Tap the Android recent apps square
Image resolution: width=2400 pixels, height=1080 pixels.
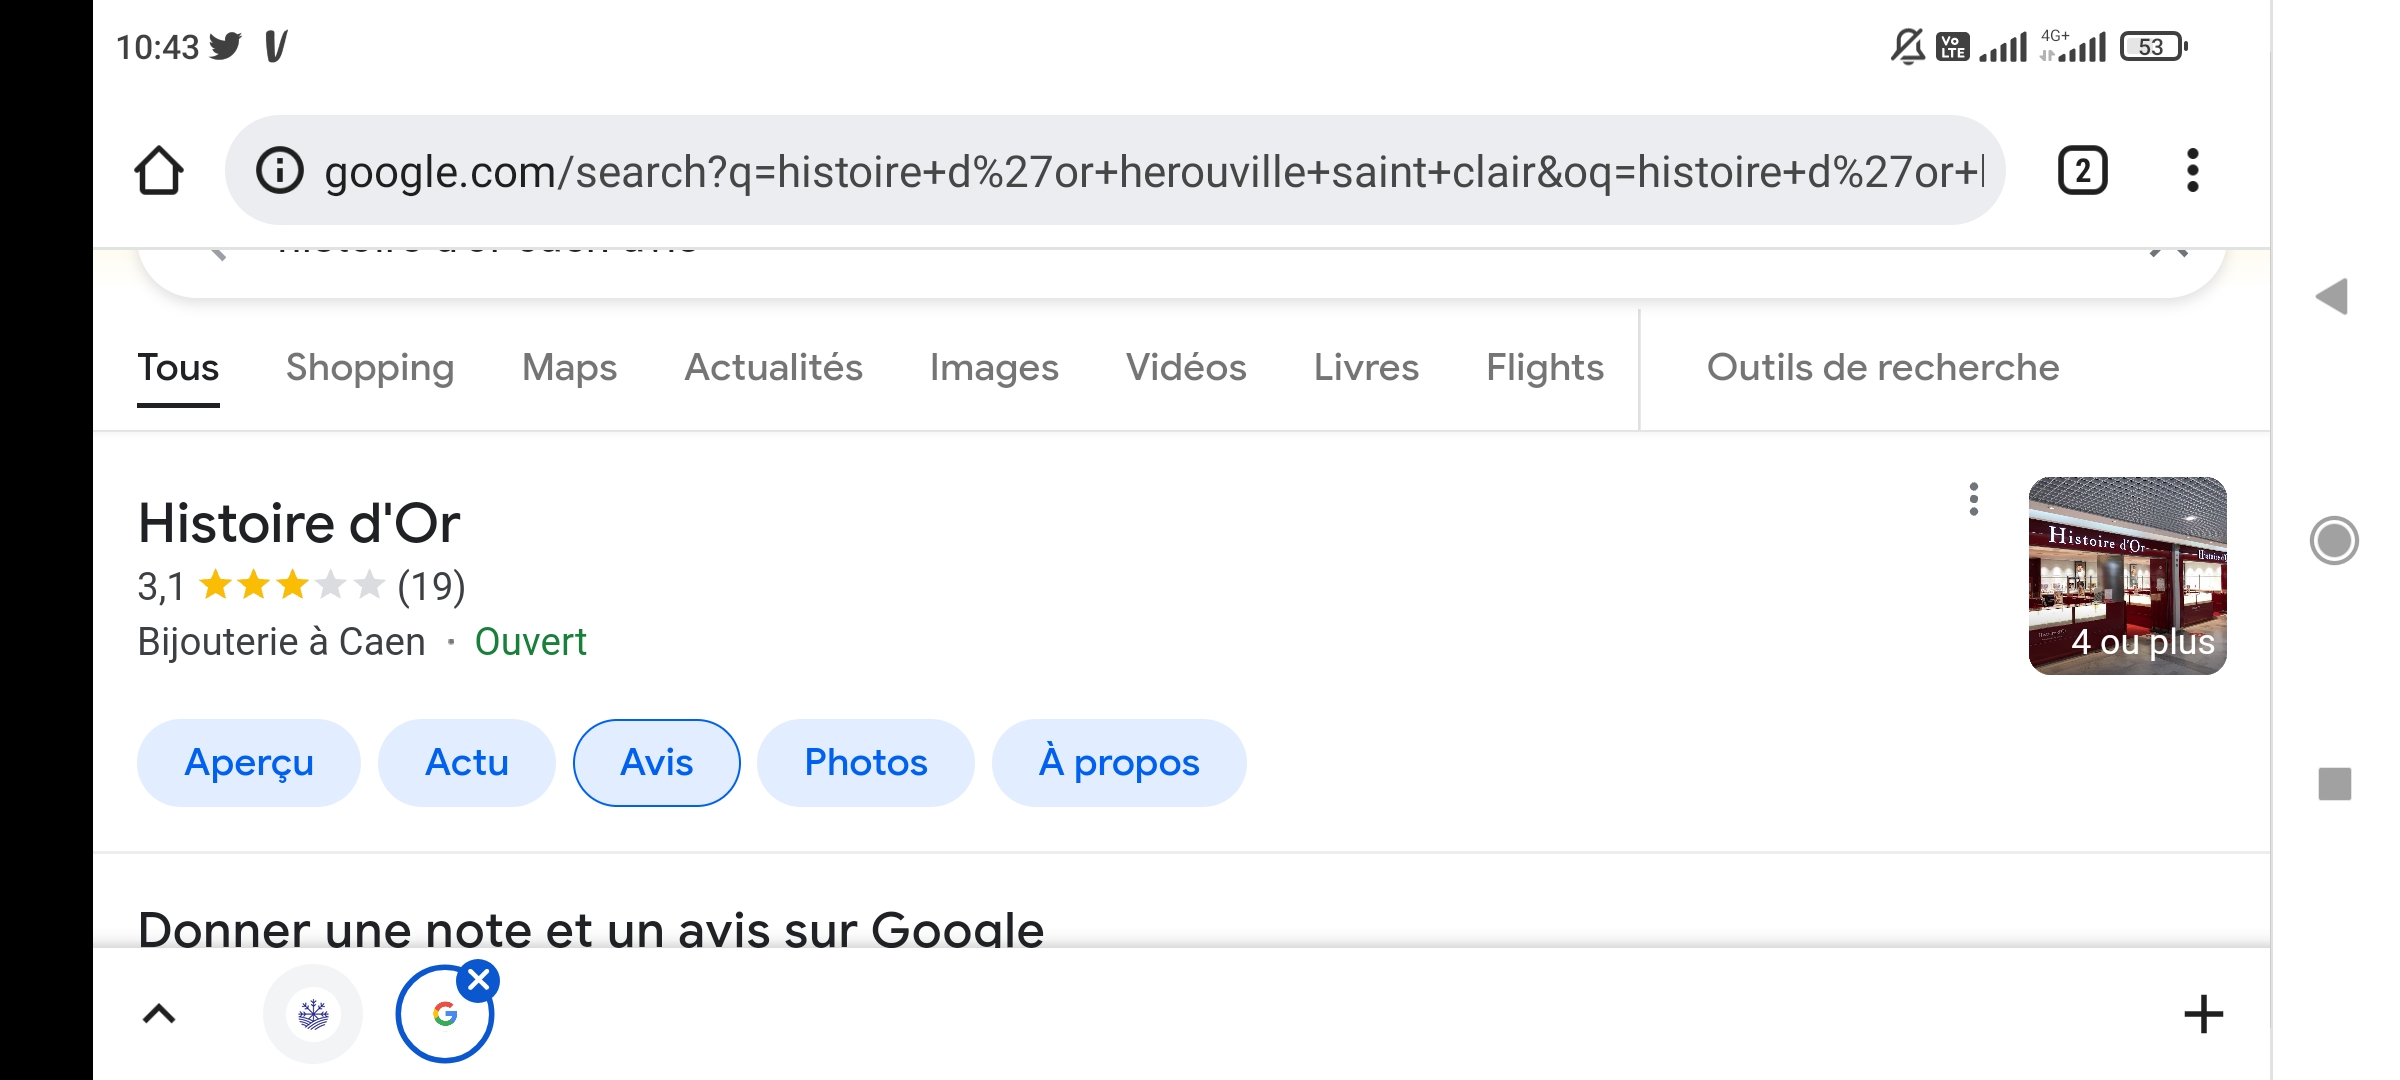2335,784
